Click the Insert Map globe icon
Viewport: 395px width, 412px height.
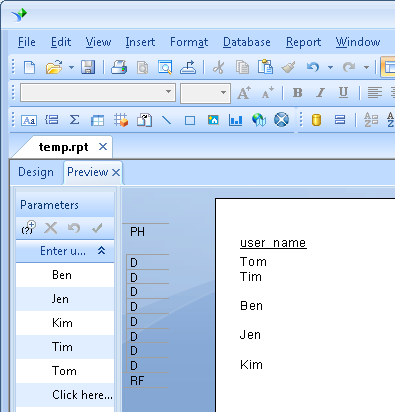coord(259,120)
